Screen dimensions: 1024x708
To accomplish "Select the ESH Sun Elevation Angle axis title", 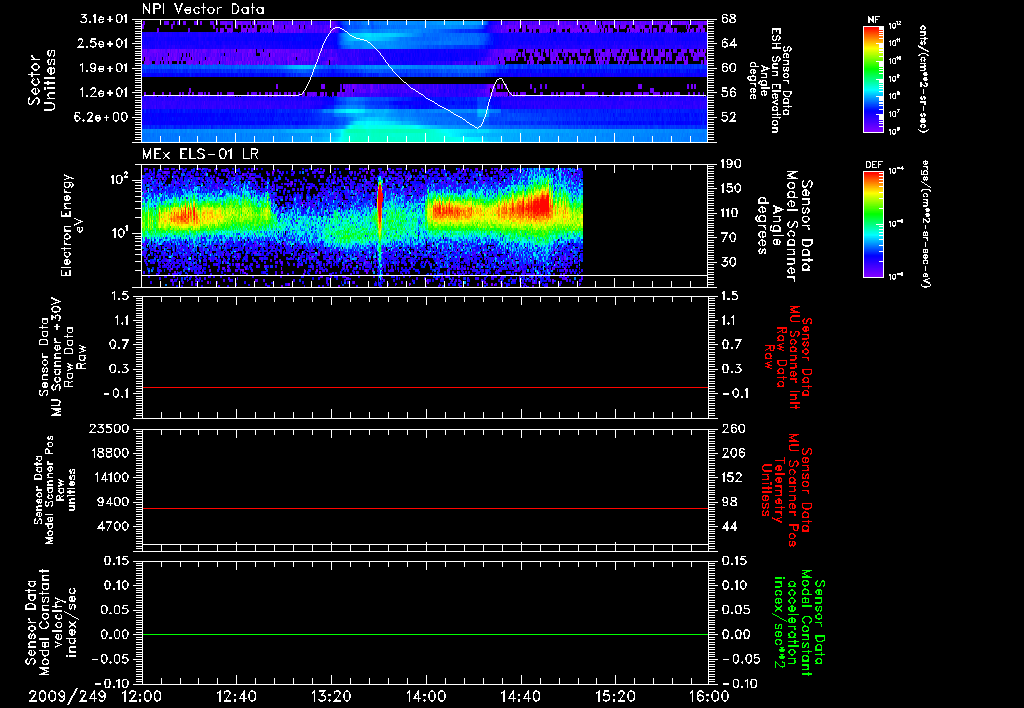I will [771, 80].
